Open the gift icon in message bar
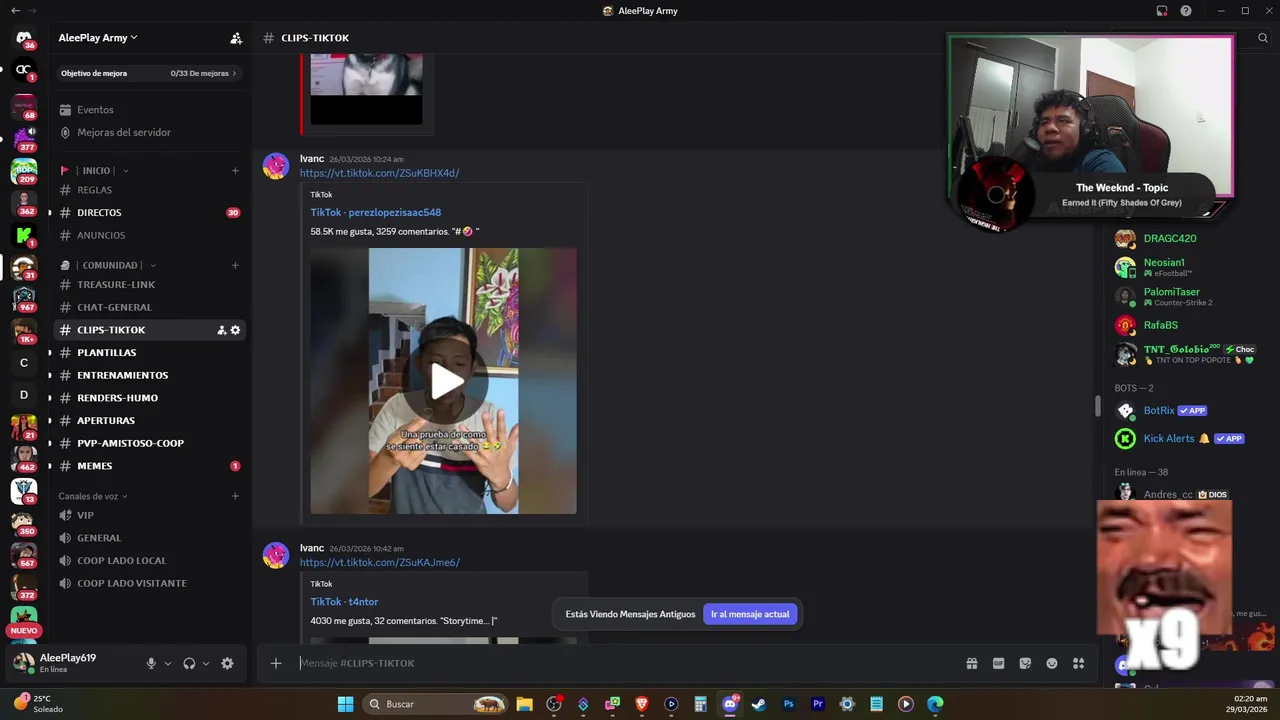The image size is (1280, 720). (971, 663)
